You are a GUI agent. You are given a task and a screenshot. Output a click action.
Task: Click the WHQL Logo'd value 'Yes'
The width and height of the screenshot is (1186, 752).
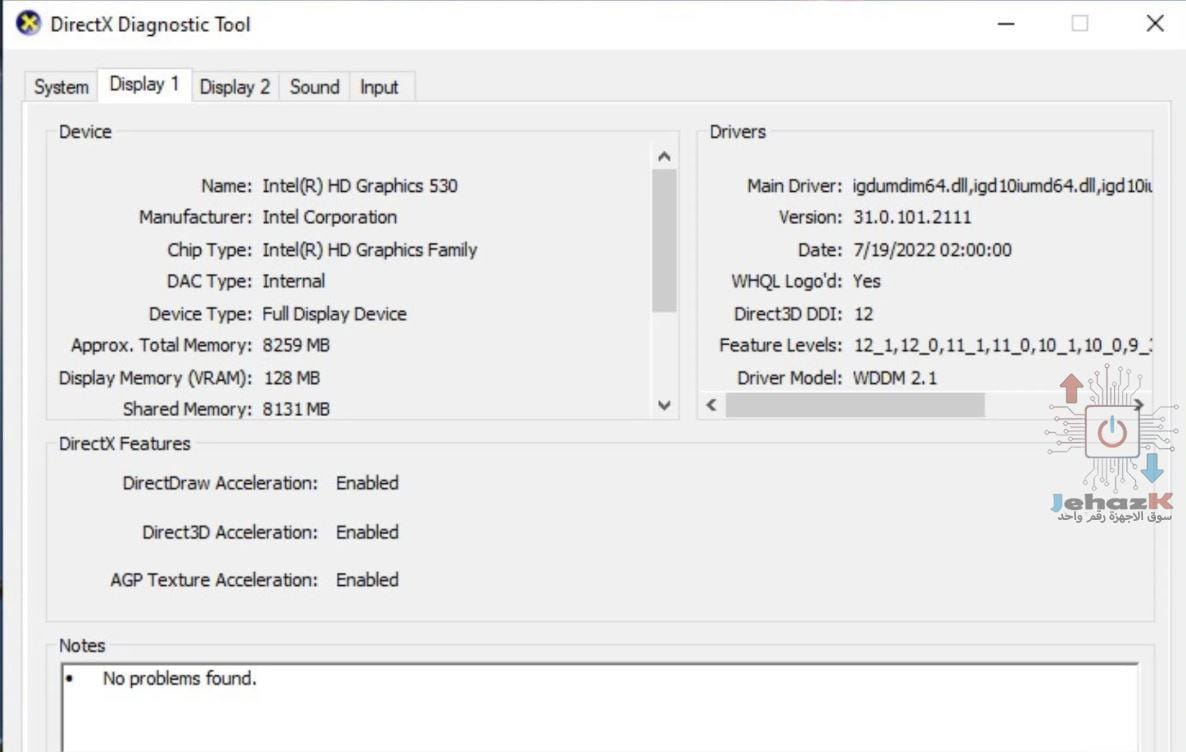tap(866, 281)
